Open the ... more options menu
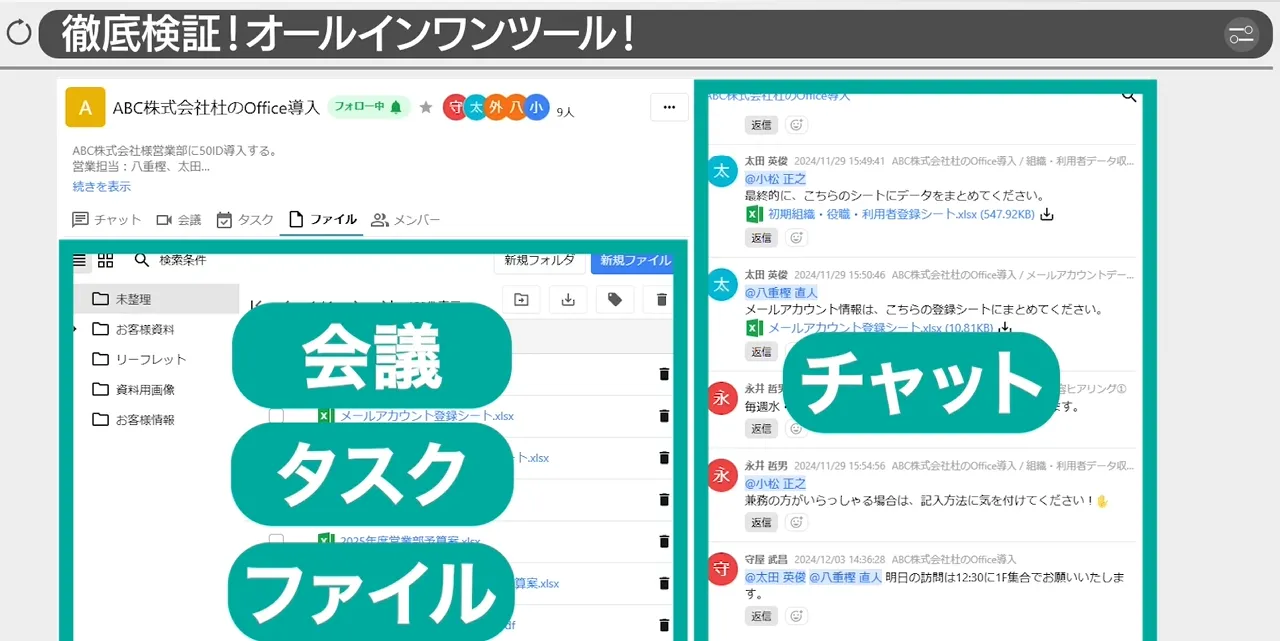1280x641 pixels. [x=669, y=107]
